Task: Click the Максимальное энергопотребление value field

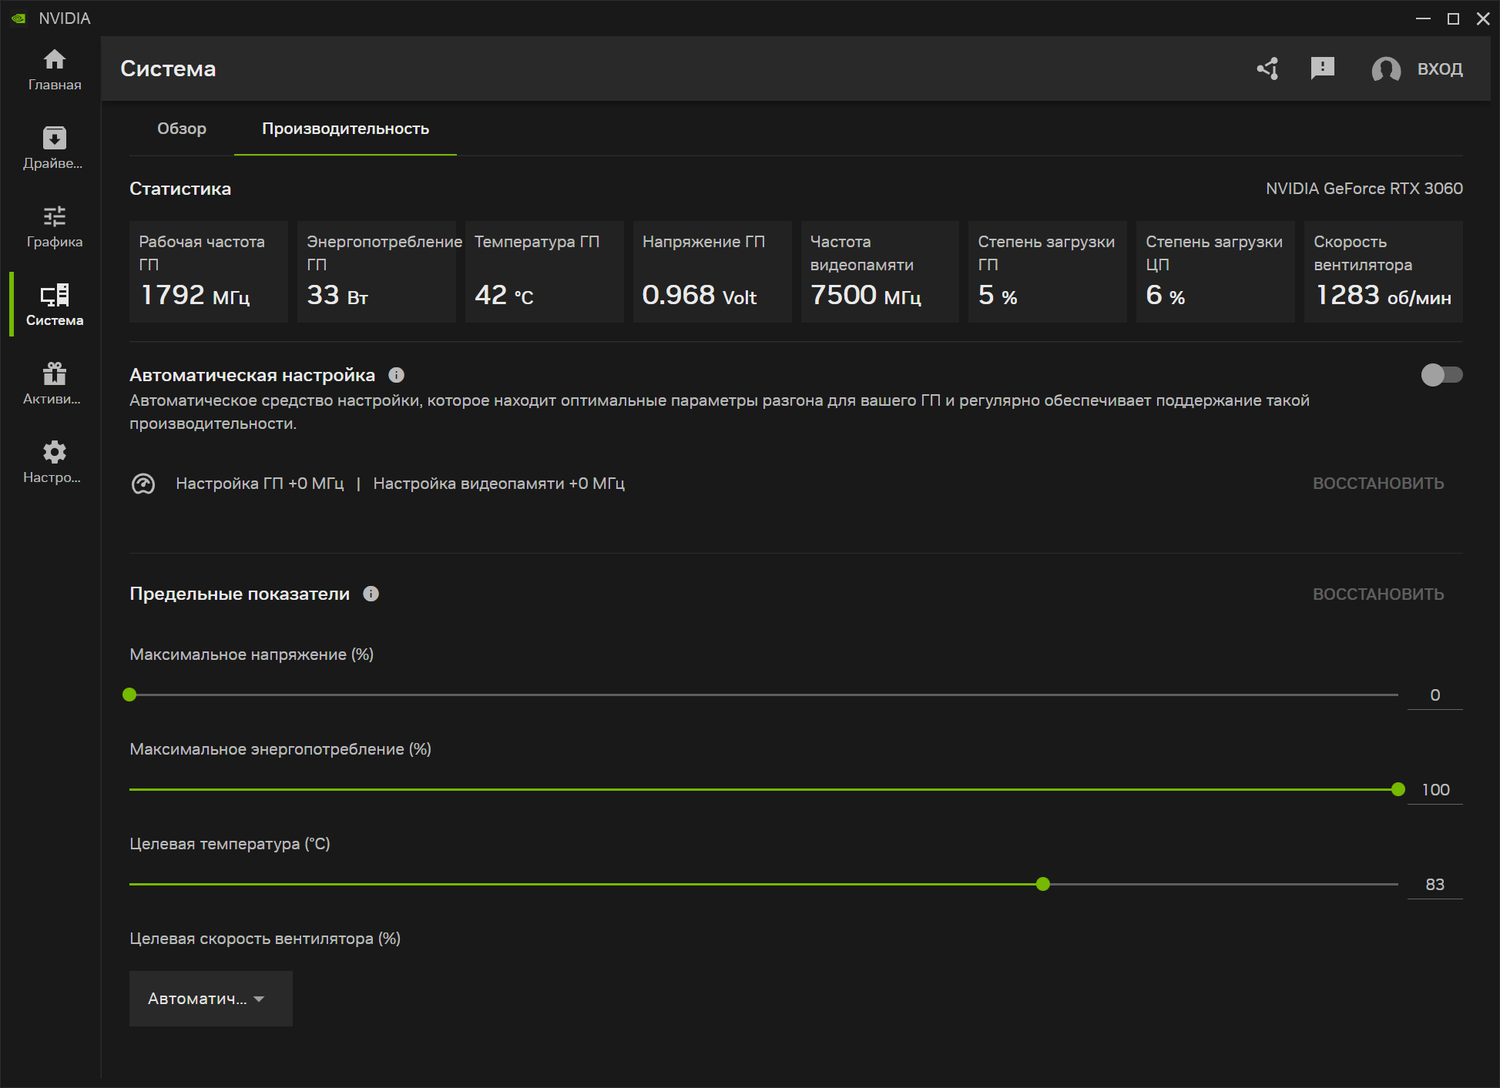Action: tap(1434, 790)
